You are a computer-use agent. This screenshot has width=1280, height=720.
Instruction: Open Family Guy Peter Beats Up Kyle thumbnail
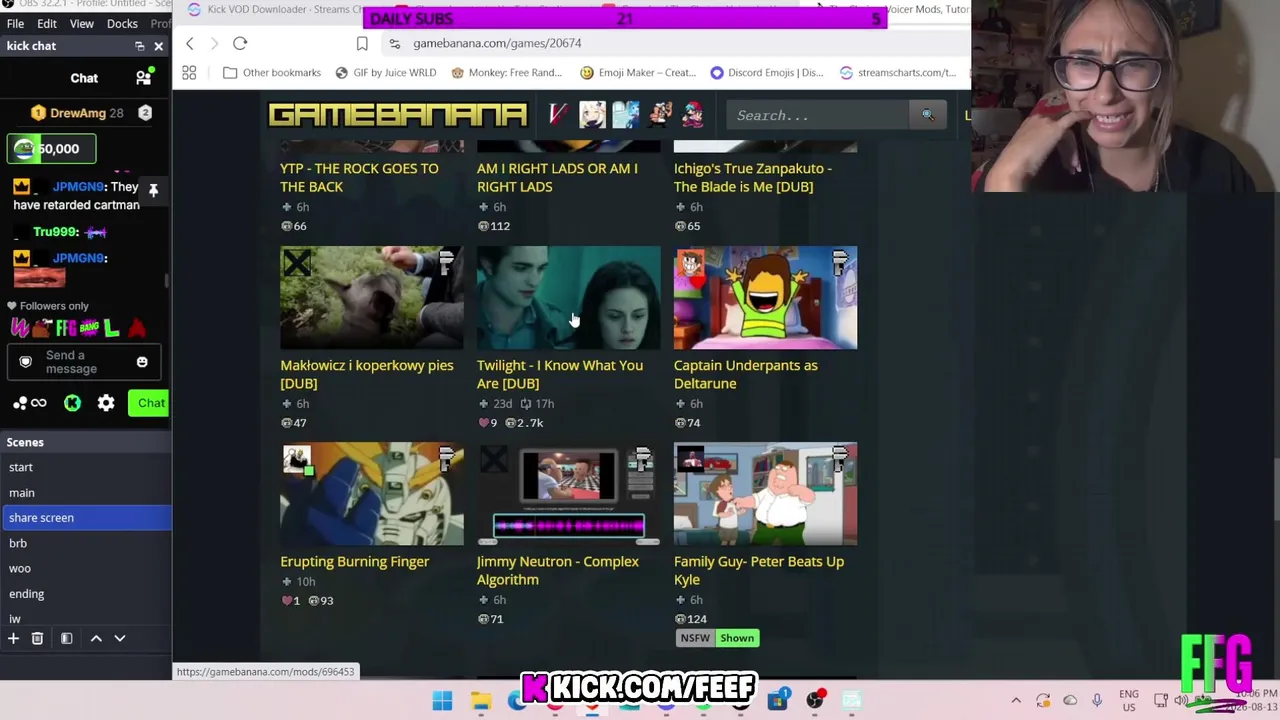pos(765,494)
